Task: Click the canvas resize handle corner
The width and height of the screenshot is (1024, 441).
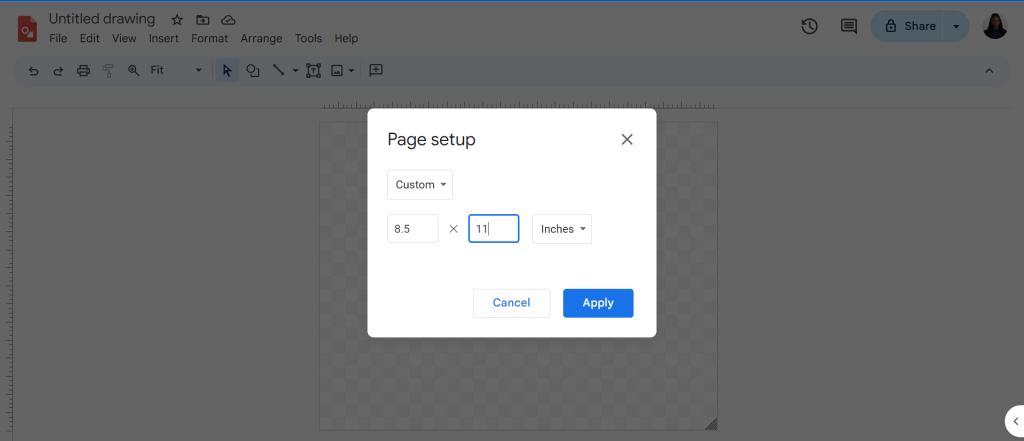Action: pyautogui.click(x=711, y=424)
